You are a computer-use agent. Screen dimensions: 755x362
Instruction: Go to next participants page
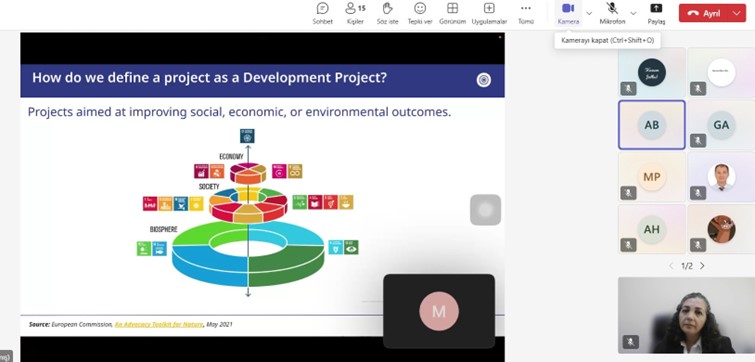[702, 266]
